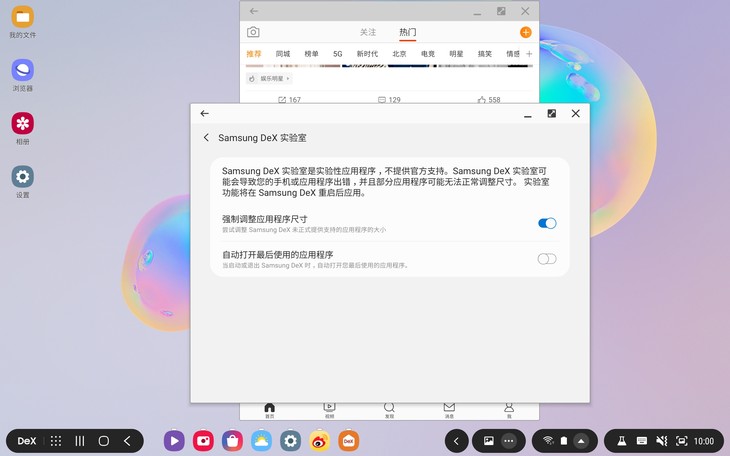The image size is (730, 456).
Task: Expand the 娱乐明星 topic tag in Weibo
Action: (269, 79)
